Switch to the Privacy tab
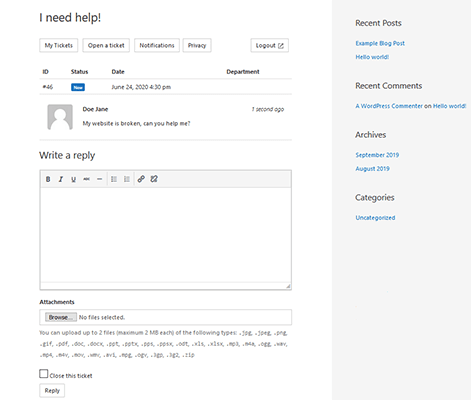This screenshot has width=471, height=400. [x=197, y=45]
